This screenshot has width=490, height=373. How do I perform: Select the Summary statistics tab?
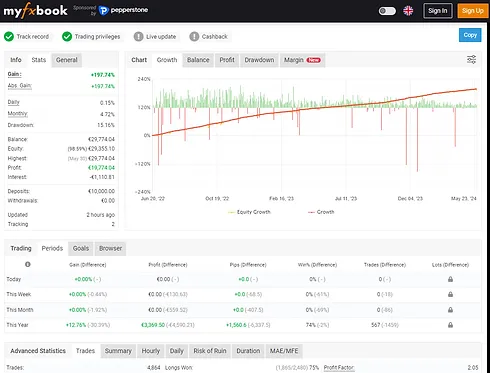click(x=118, y=351)
